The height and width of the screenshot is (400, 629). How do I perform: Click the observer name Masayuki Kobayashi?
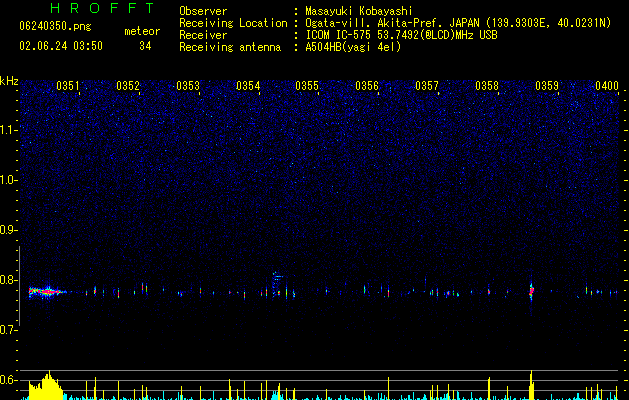(x=359, y=11)
